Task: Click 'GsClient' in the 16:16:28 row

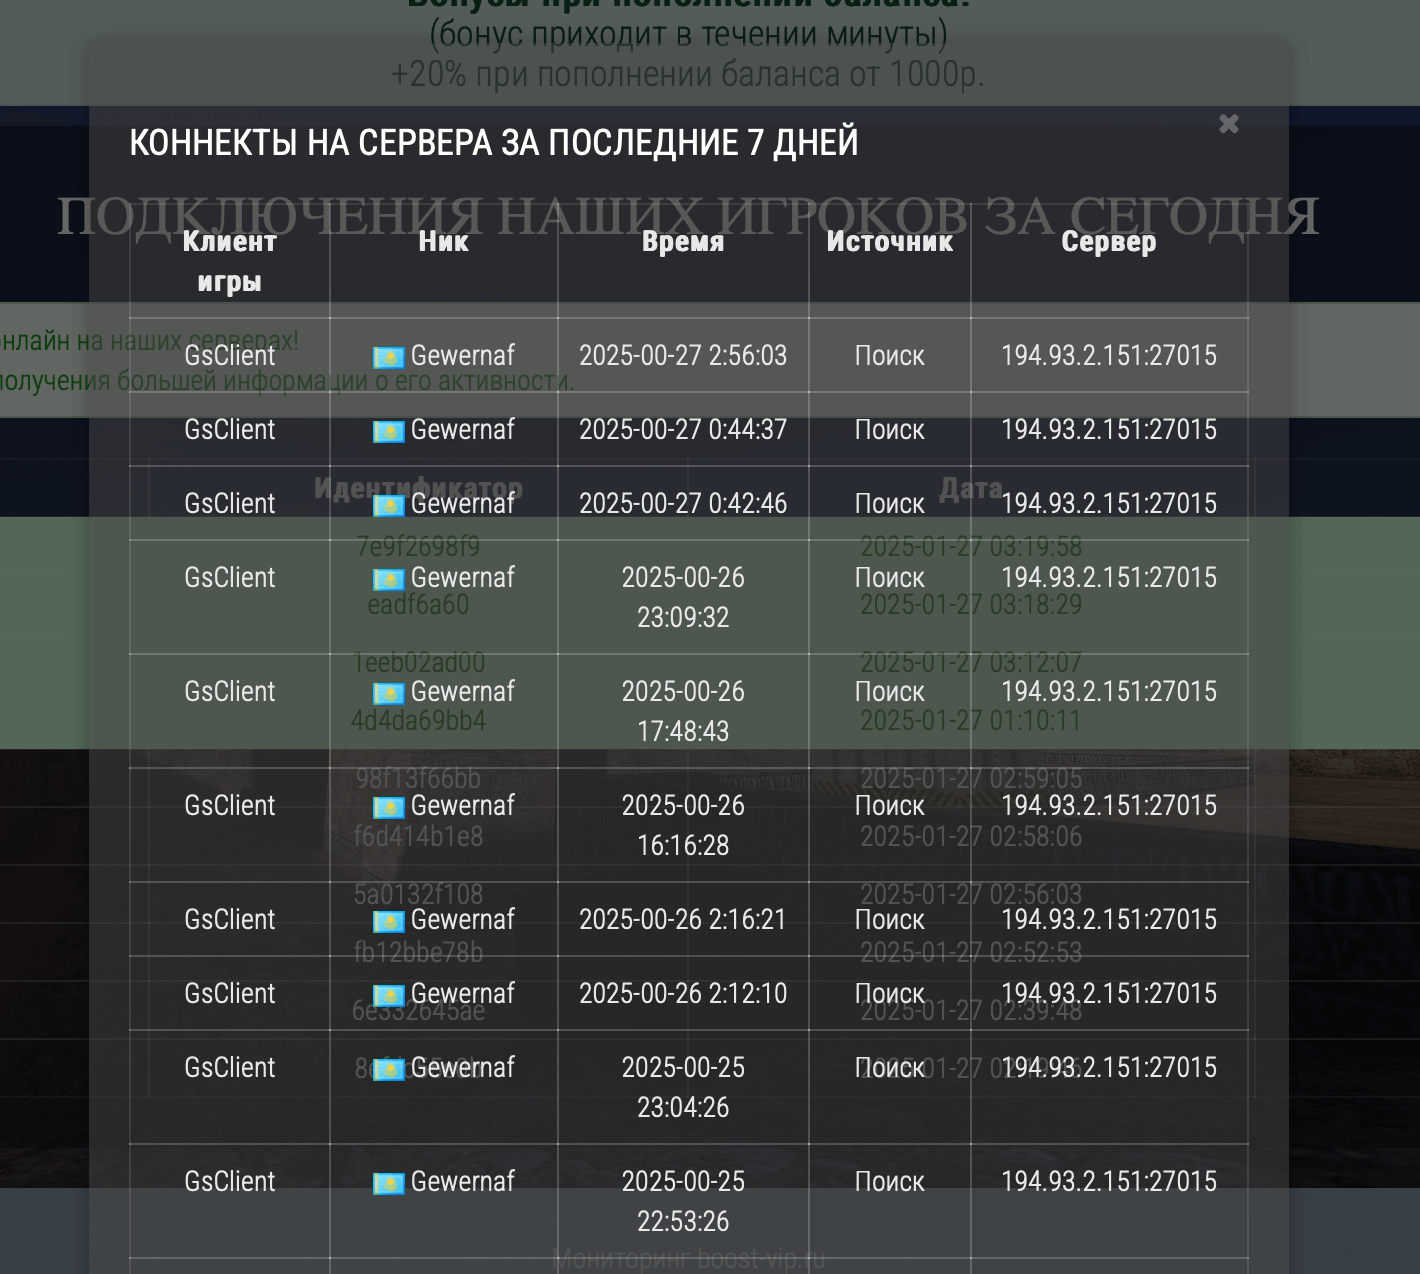Action: [x=230, y=805]
